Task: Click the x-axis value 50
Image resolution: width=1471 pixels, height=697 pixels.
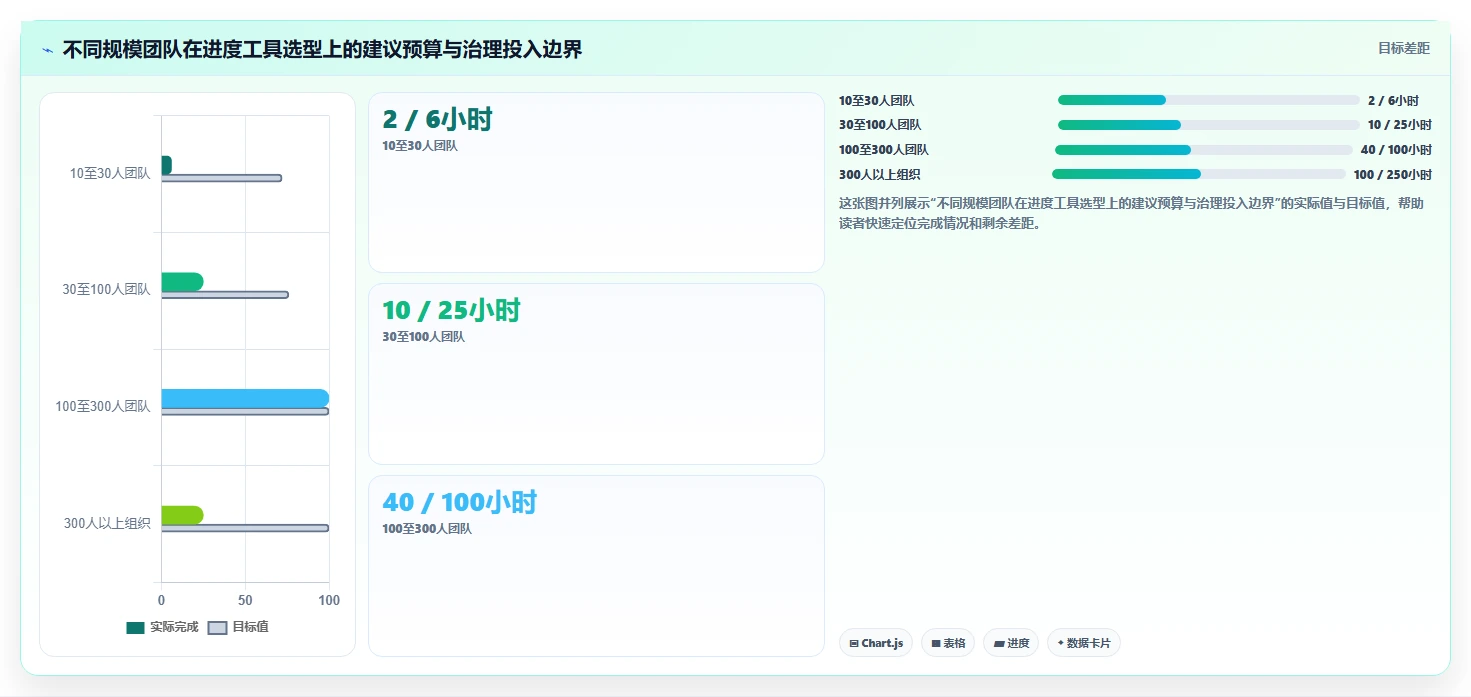Action: (x=245, y=600)
